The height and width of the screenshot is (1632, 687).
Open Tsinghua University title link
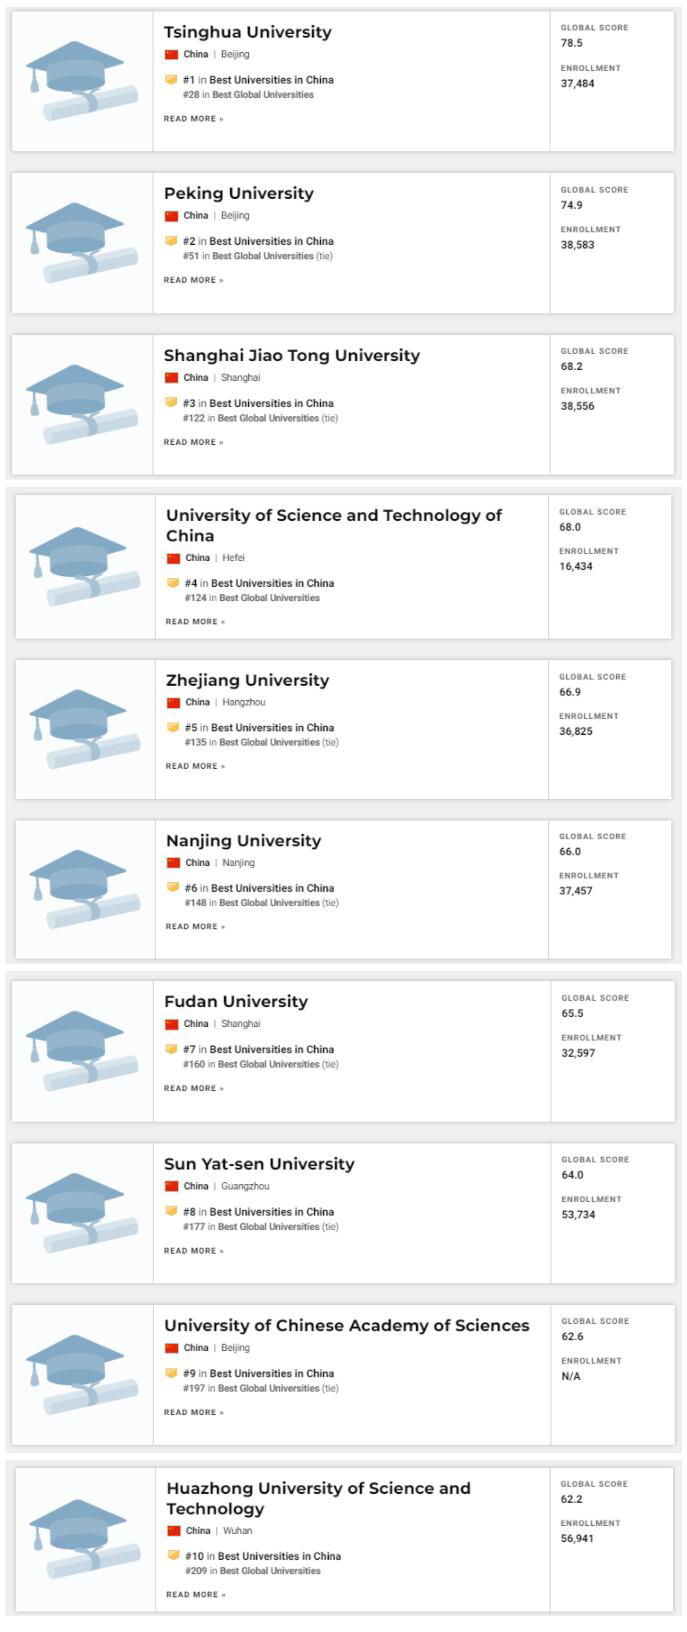pyautogui.click(x=247, y=32)
